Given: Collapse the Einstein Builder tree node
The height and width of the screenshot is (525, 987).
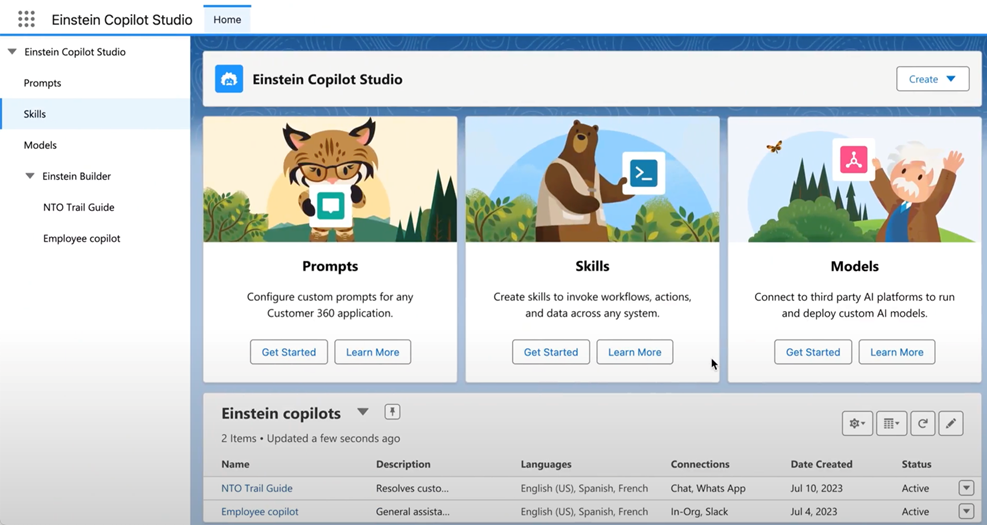Looking at the screenshot, I should point(30,176).
